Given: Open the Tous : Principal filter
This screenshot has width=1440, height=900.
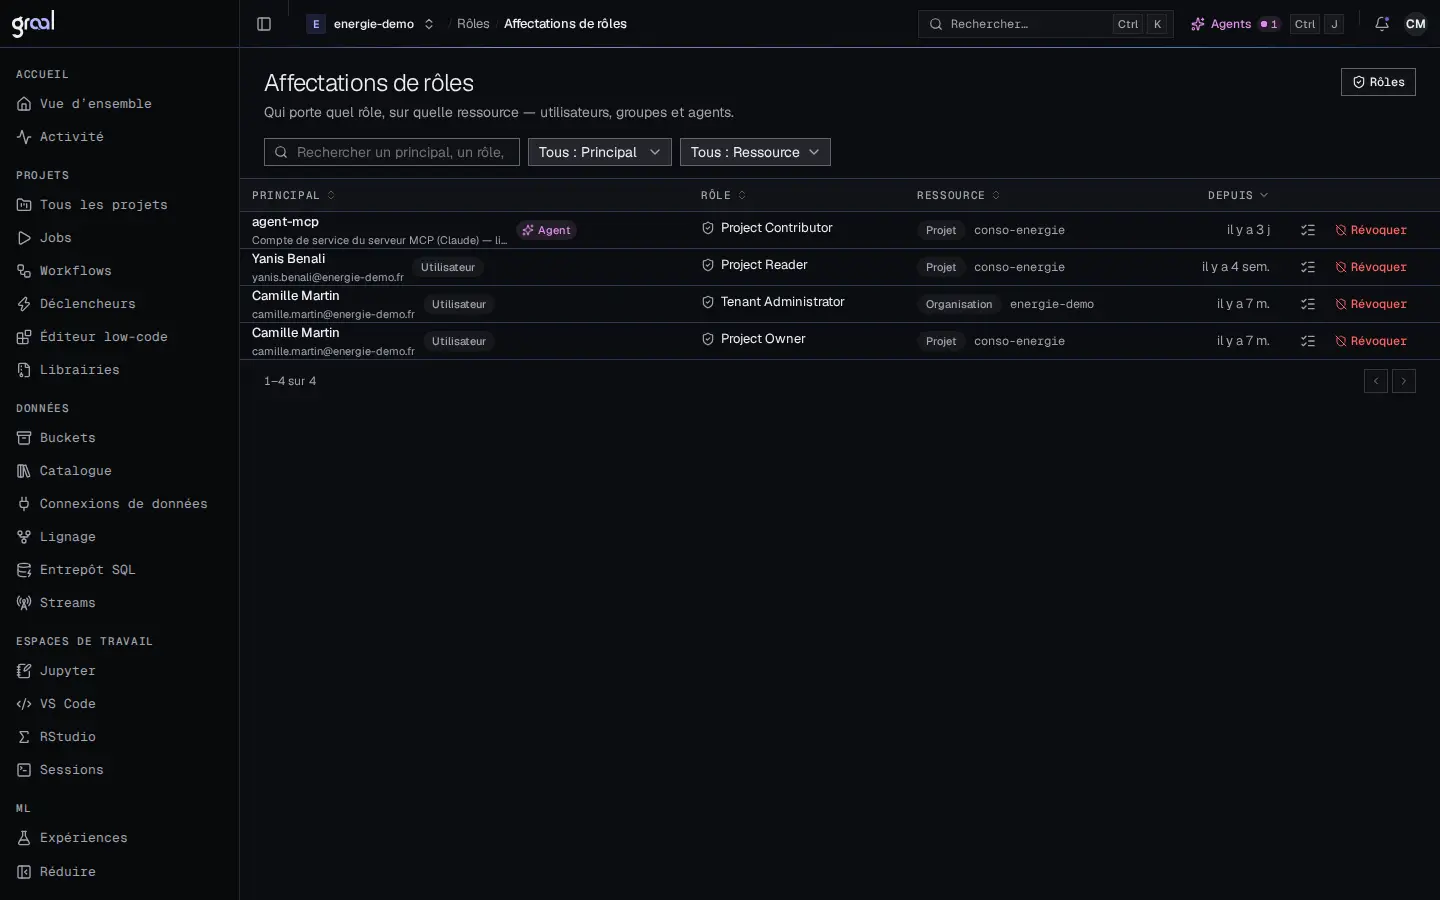Looking at the screenshot, I should coord(600,152).
